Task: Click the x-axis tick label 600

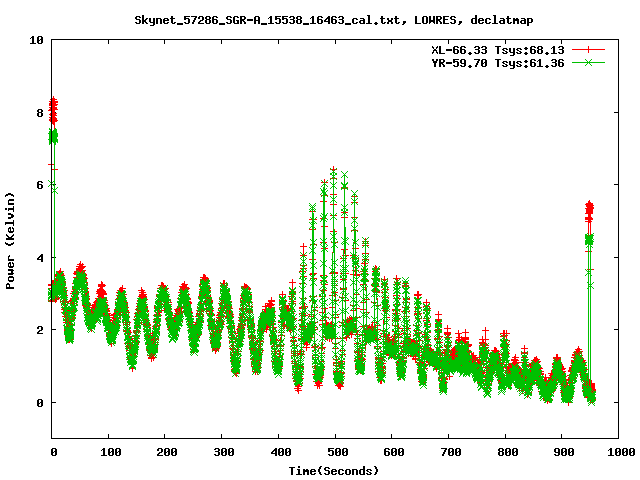Action: click(x=393, y=452)
